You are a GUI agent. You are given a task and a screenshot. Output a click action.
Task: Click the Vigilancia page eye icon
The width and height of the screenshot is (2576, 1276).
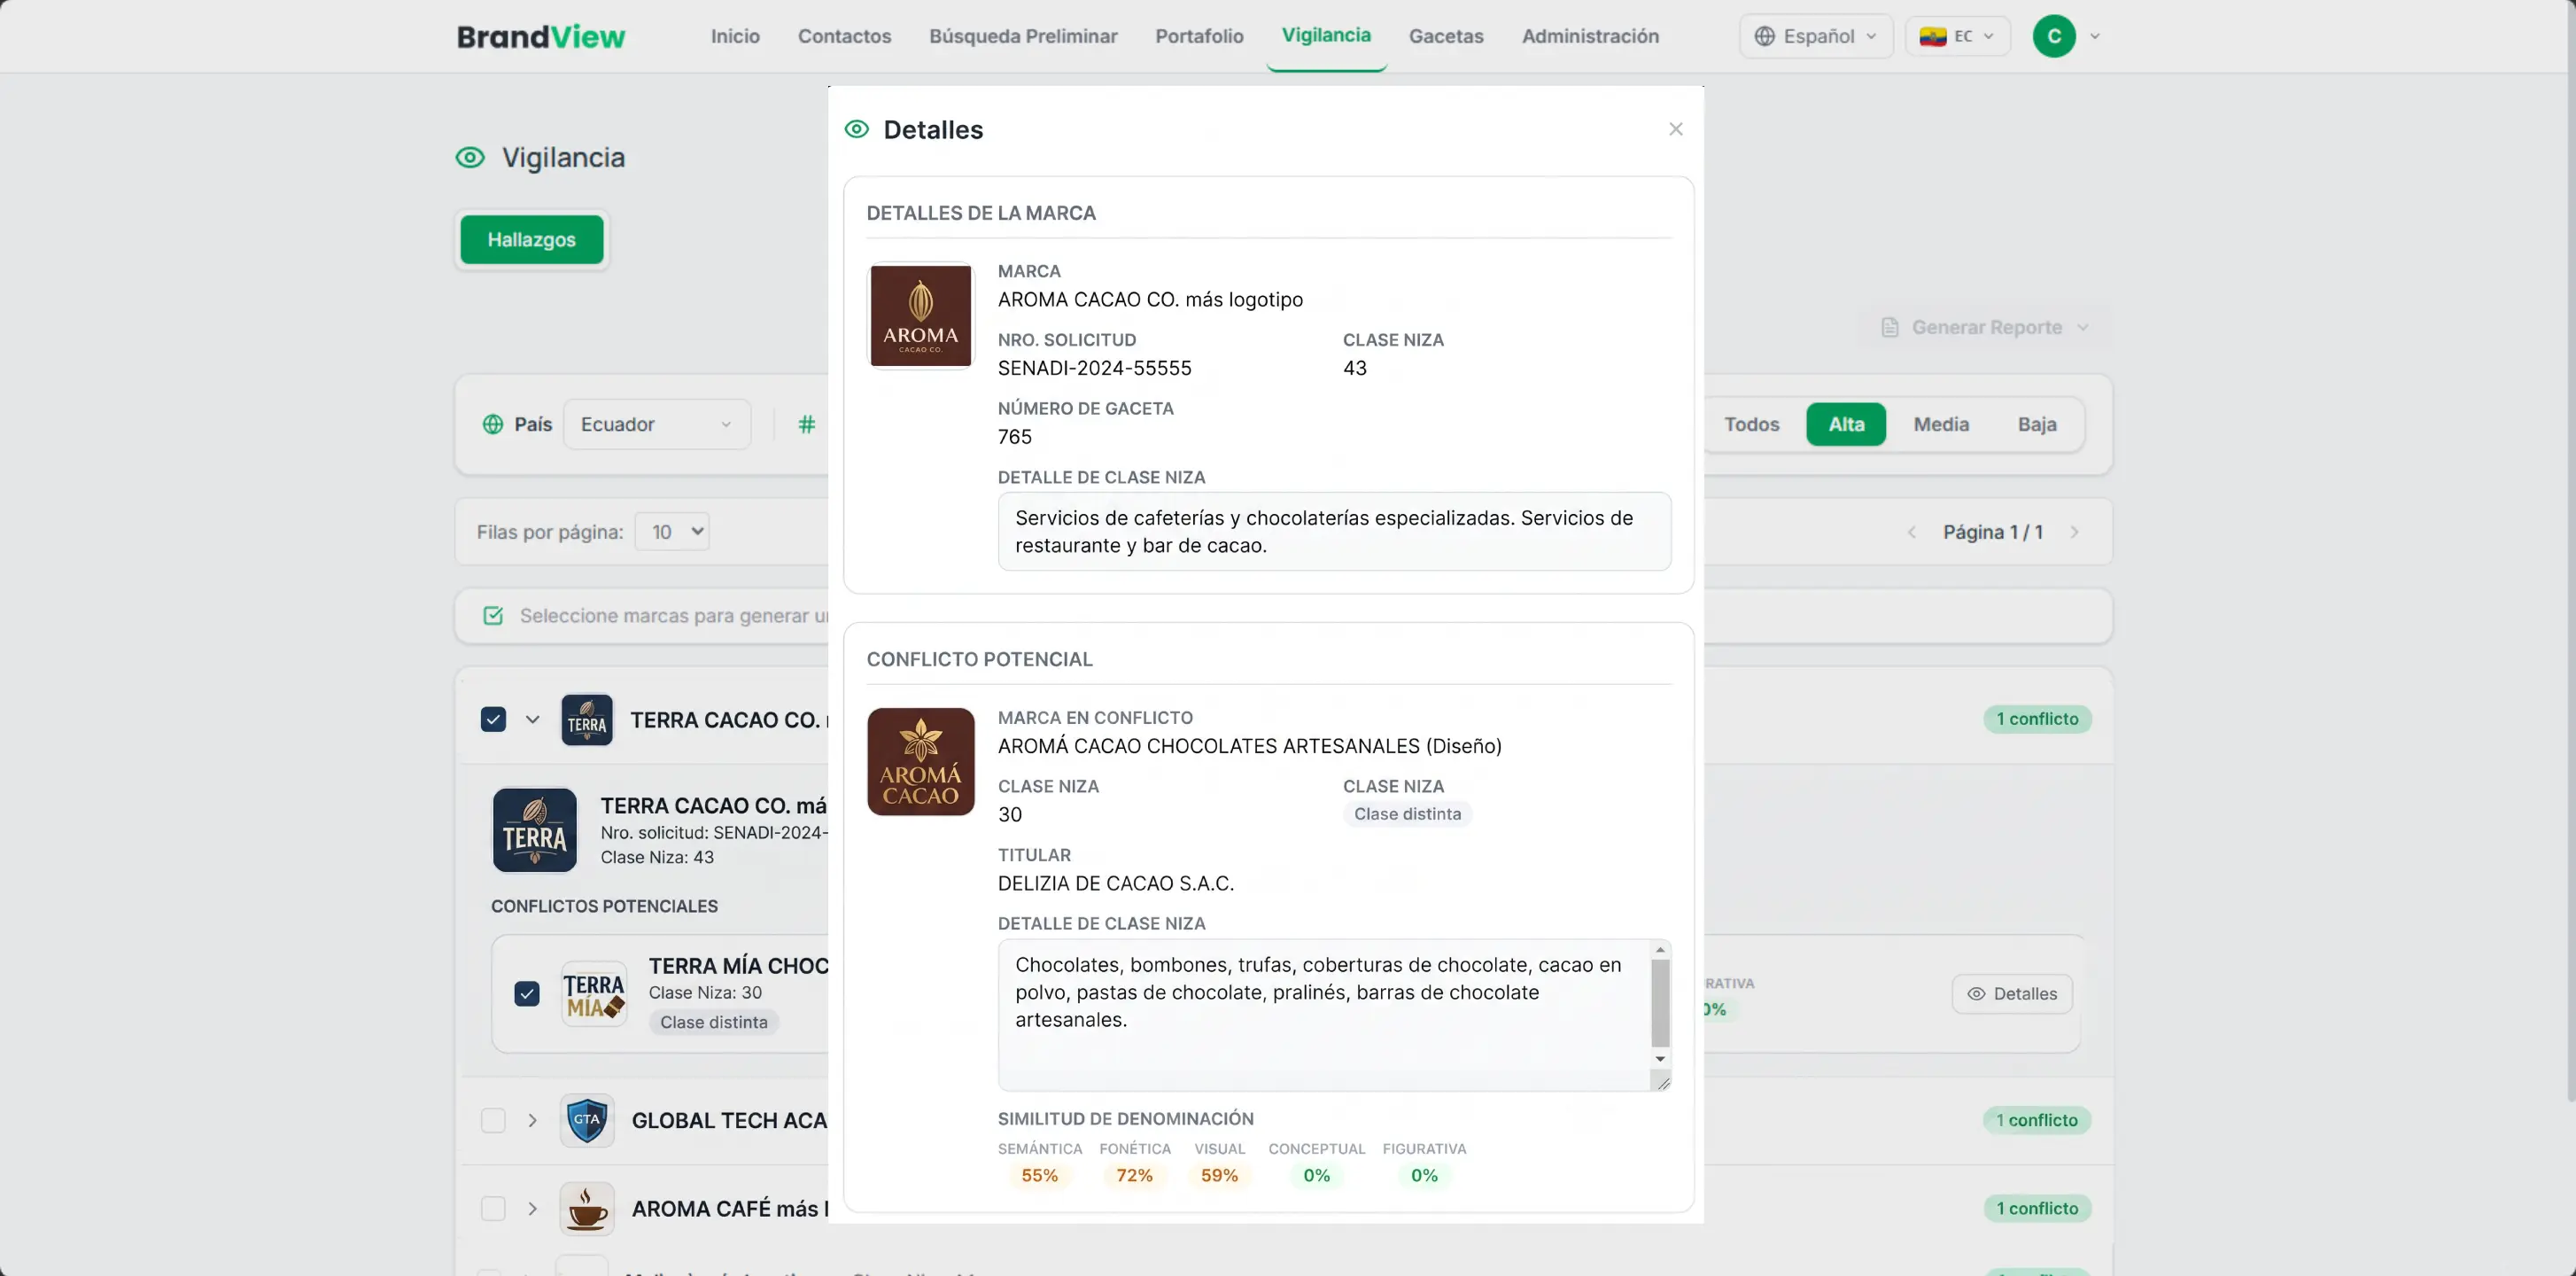(x=470, y=157)
